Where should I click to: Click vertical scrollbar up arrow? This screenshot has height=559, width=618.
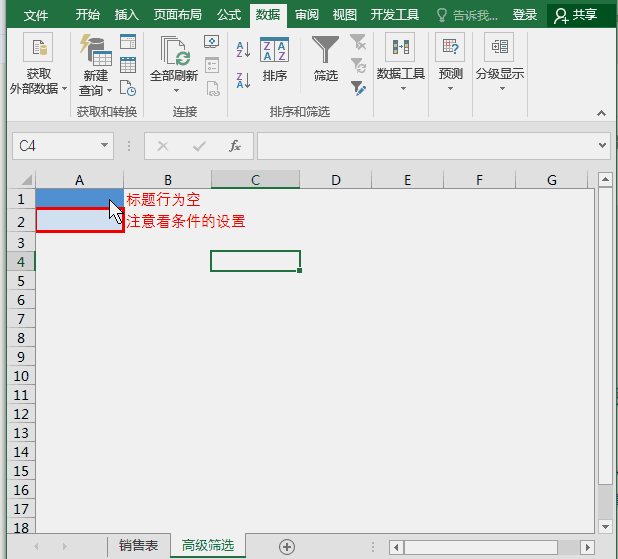click(605, 180)
